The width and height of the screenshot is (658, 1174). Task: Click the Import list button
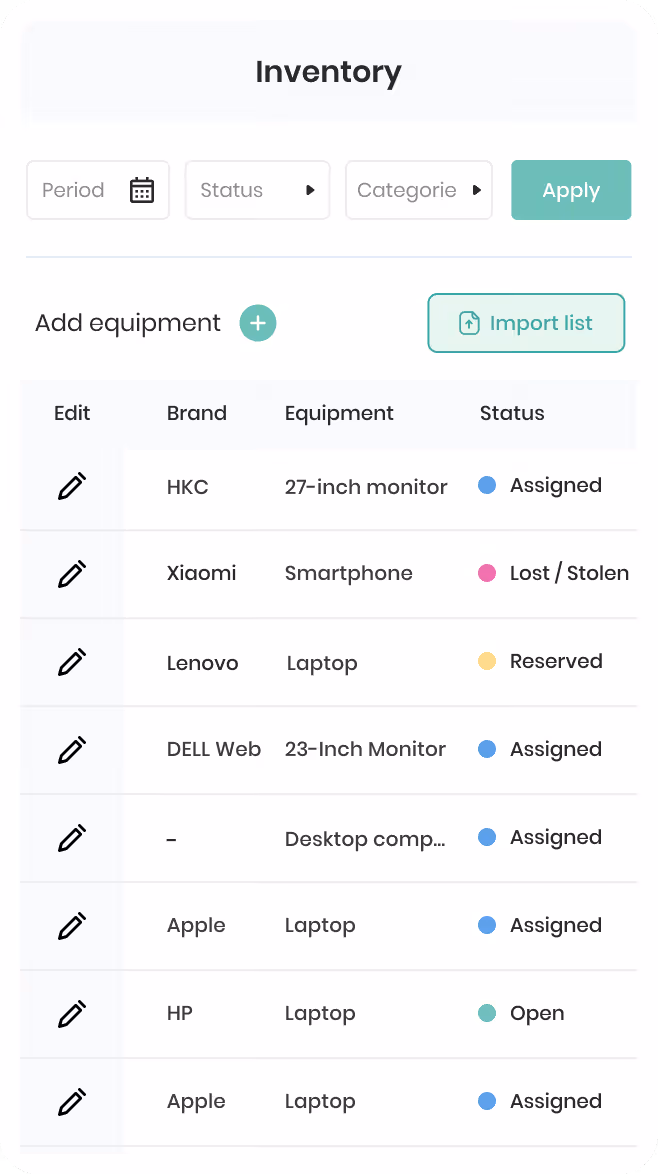tap(526, 323)
